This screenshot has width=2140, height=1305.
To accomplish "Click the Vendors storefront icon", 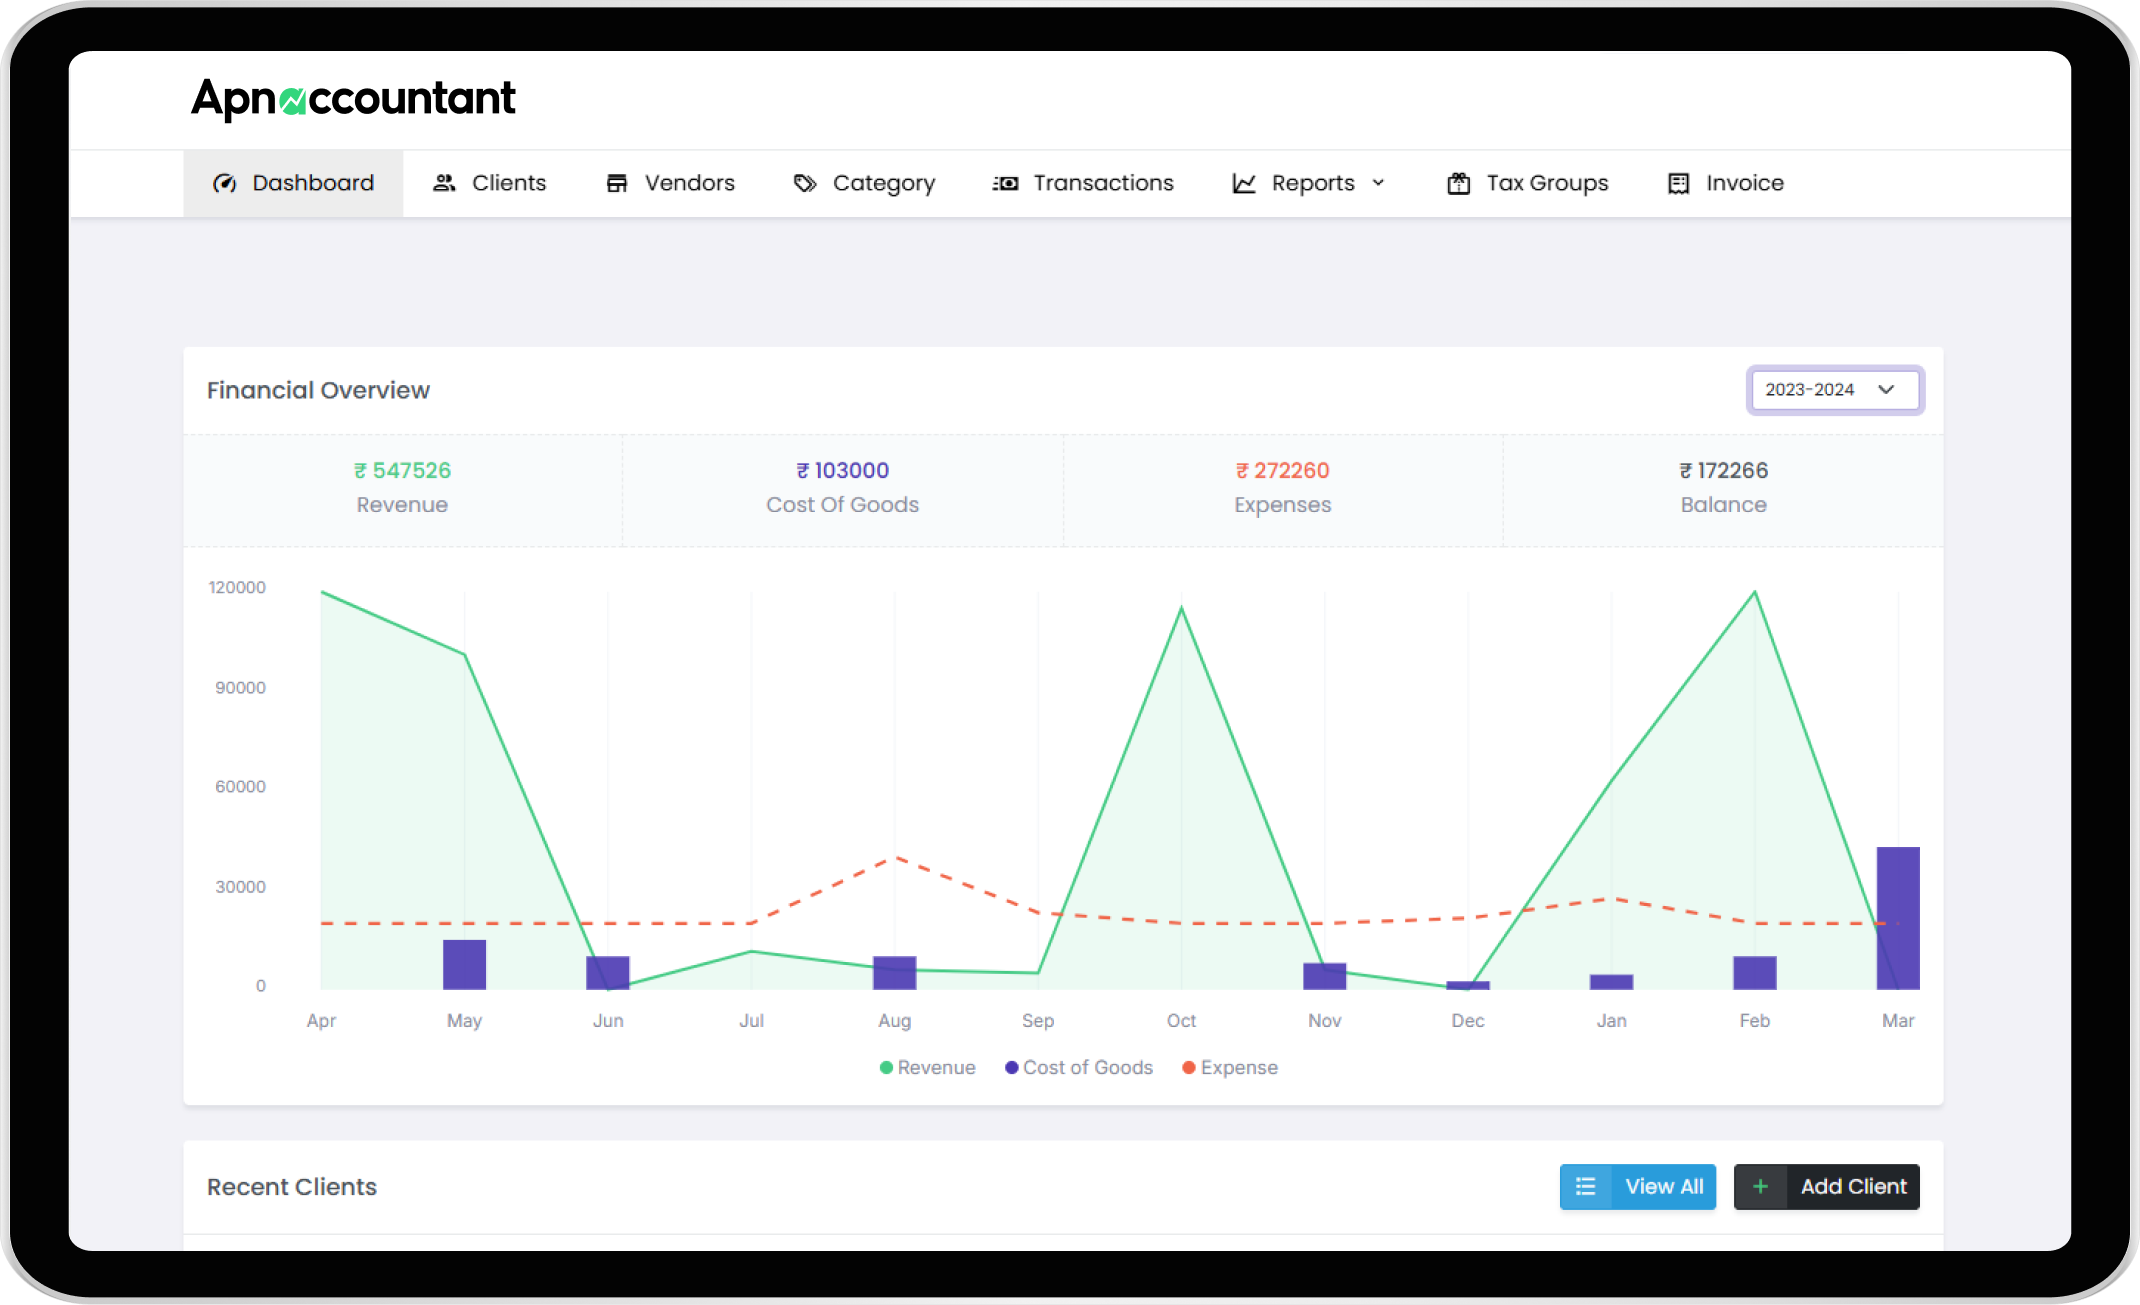I will pos(617,183).
